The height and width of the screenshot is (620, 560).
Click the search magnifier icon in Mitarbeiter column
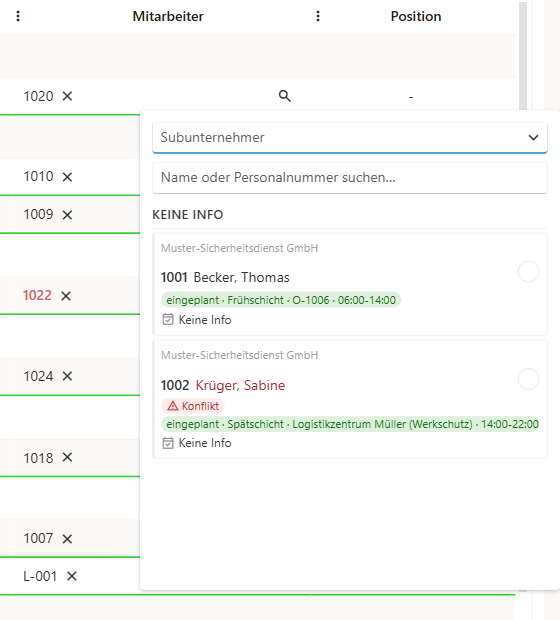(285, 96)
